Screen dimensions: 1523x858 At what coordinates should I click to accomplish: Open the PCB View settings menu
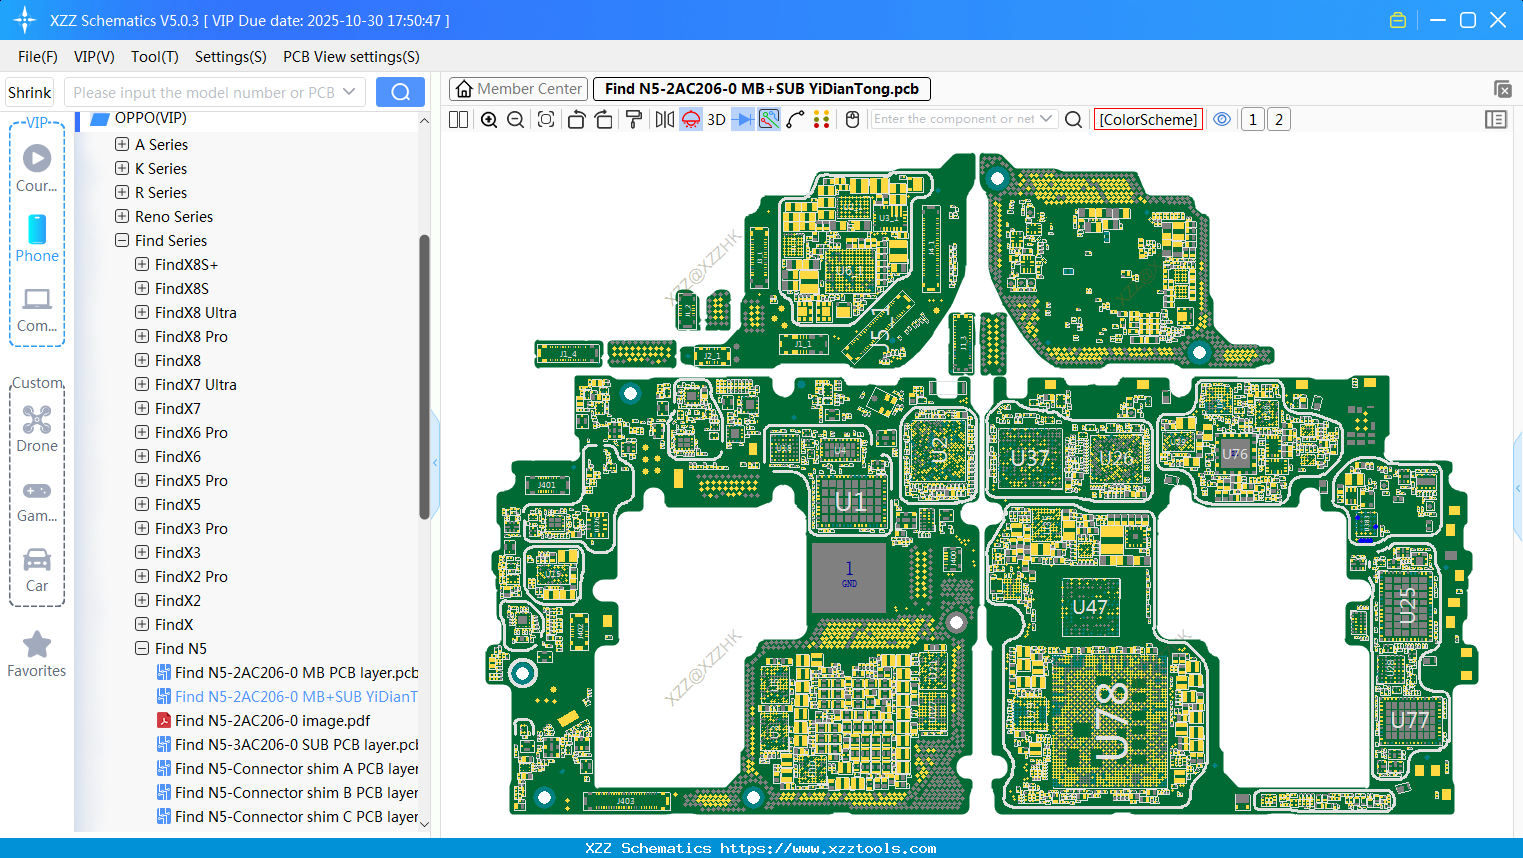click(x=350, y=57)
